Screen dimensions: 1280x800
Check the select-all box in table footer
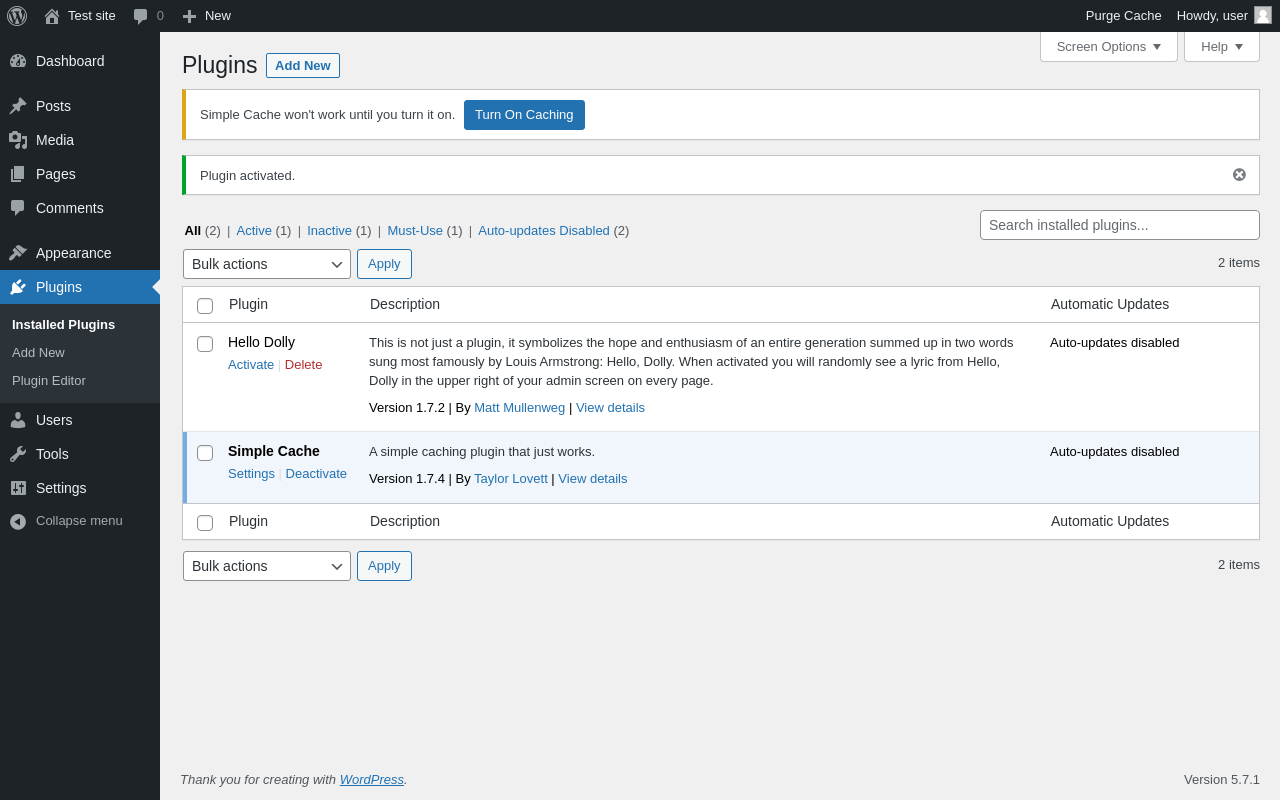(x=205, y=523)
